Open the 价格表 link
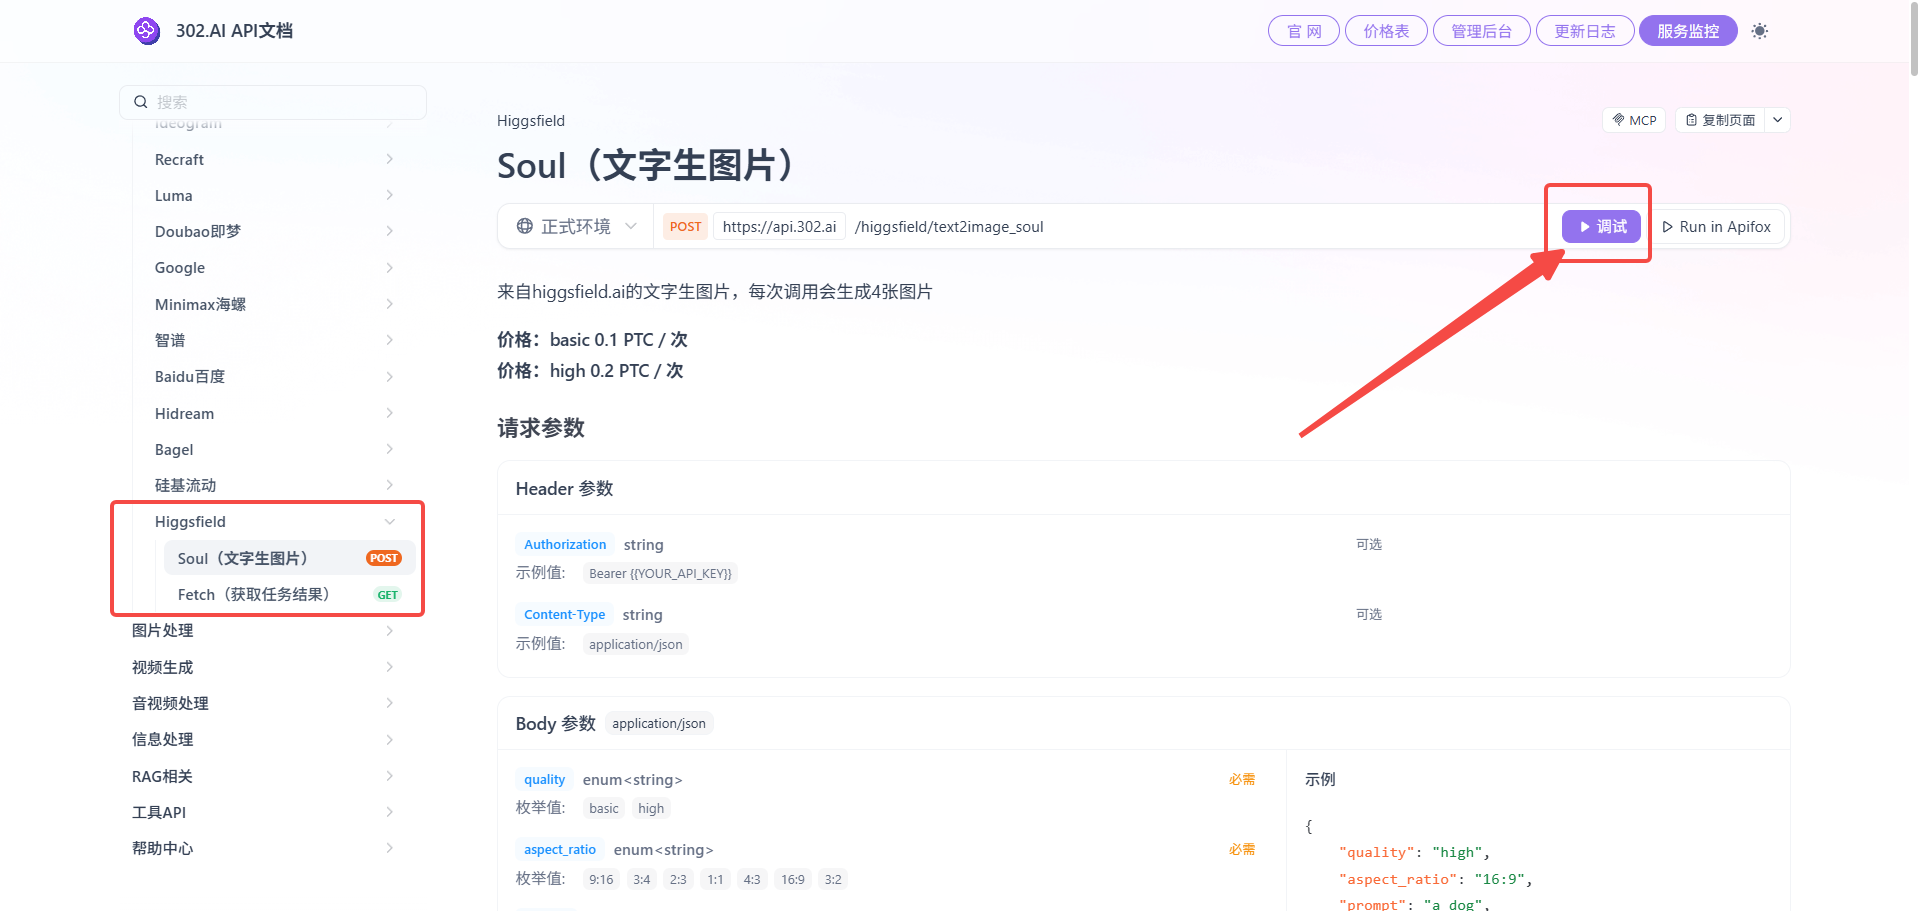The image size is (1920, 911). (1386, 31)
